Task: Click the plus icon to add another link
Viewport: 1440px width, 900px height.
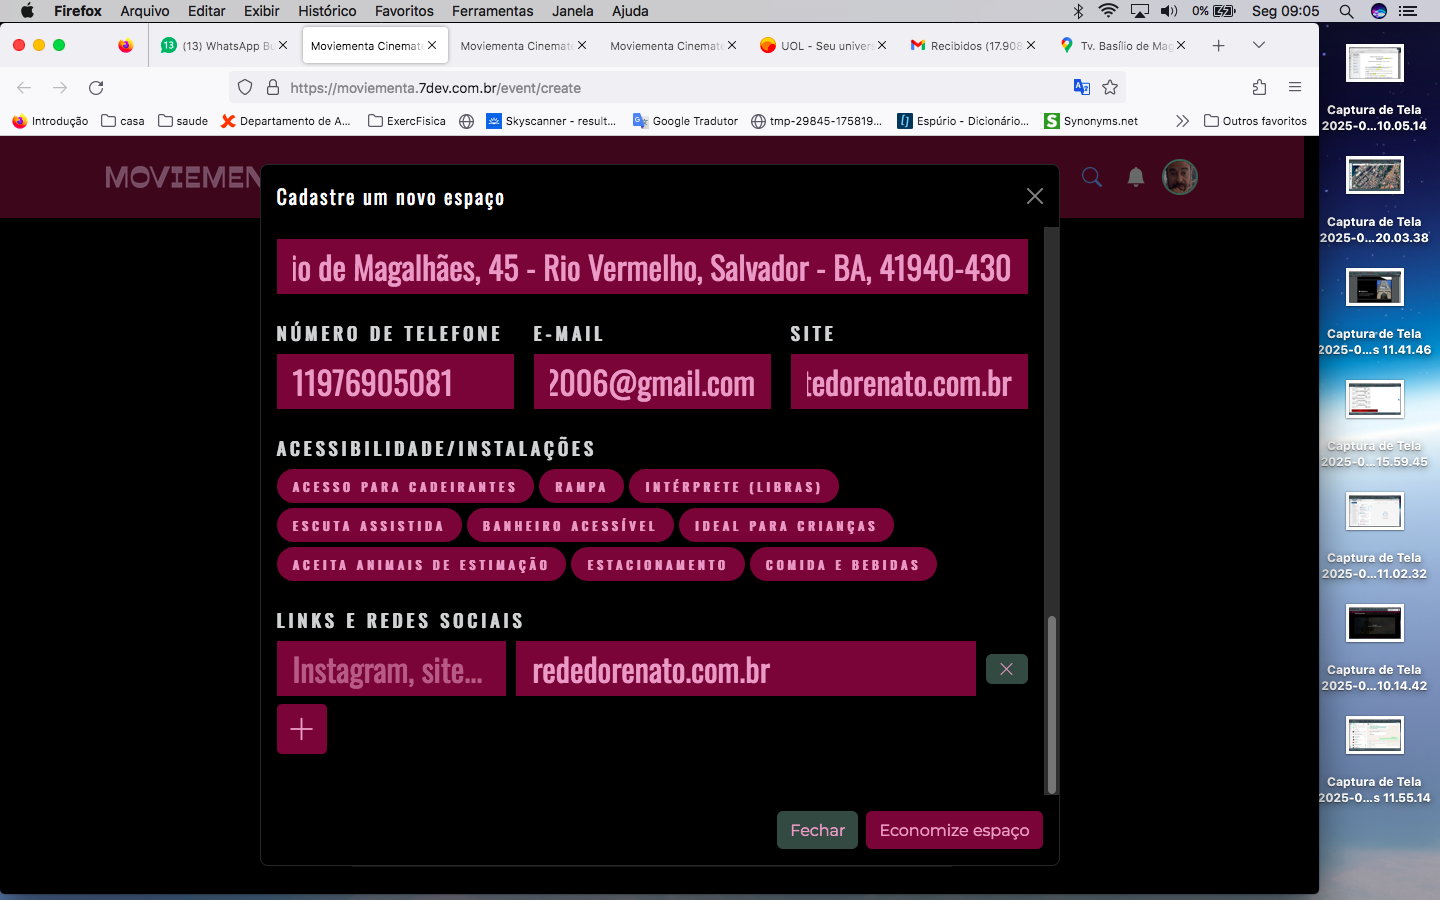Action: (301, 729)
